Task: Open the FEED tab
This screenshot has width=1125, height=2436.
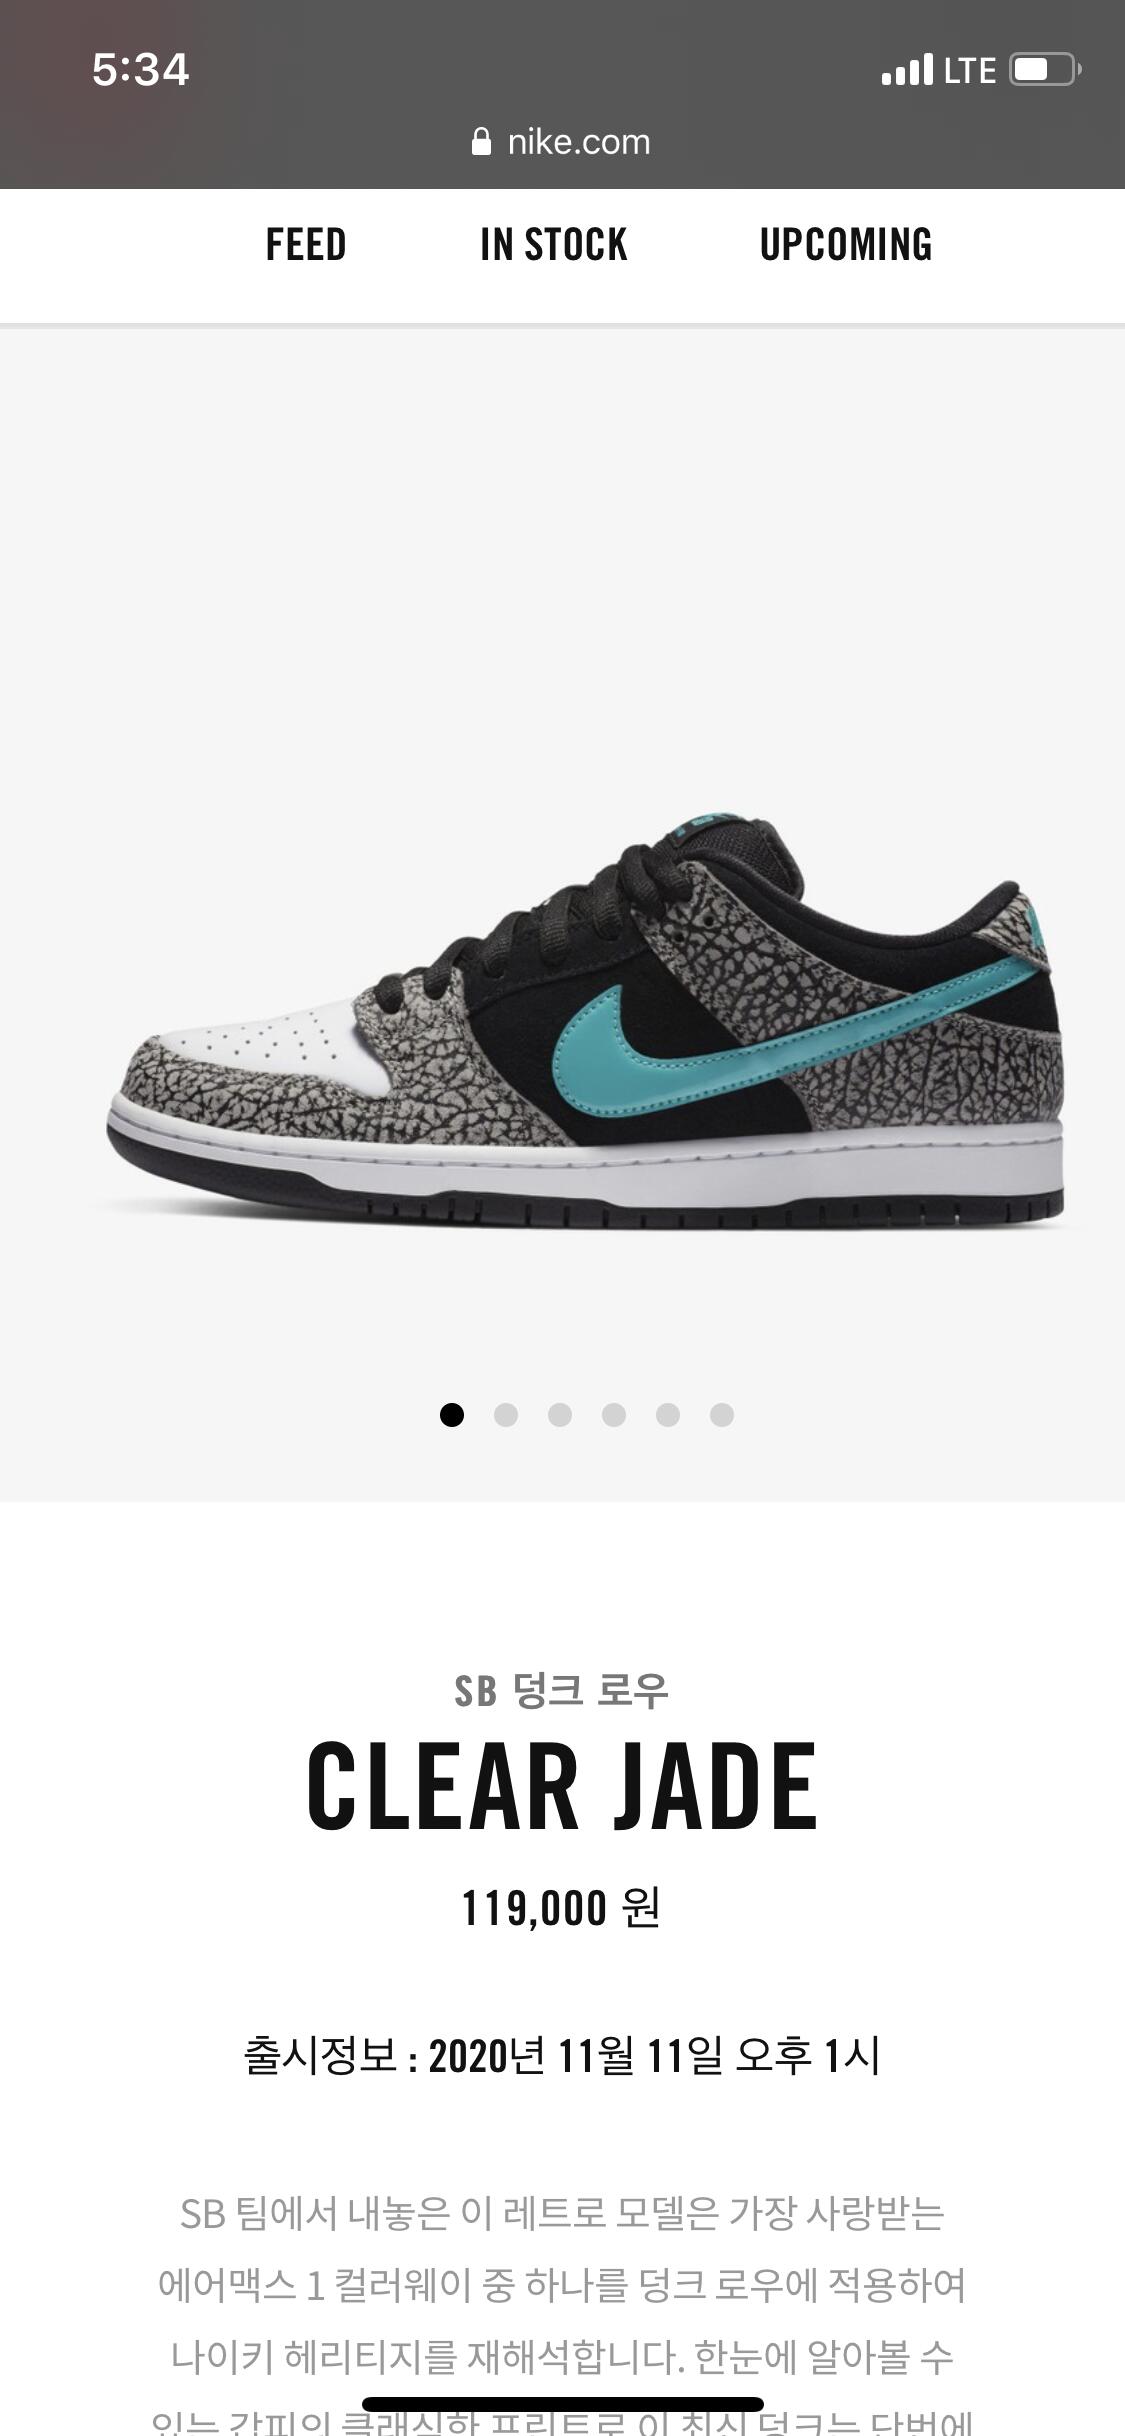Action: point(306,245)
